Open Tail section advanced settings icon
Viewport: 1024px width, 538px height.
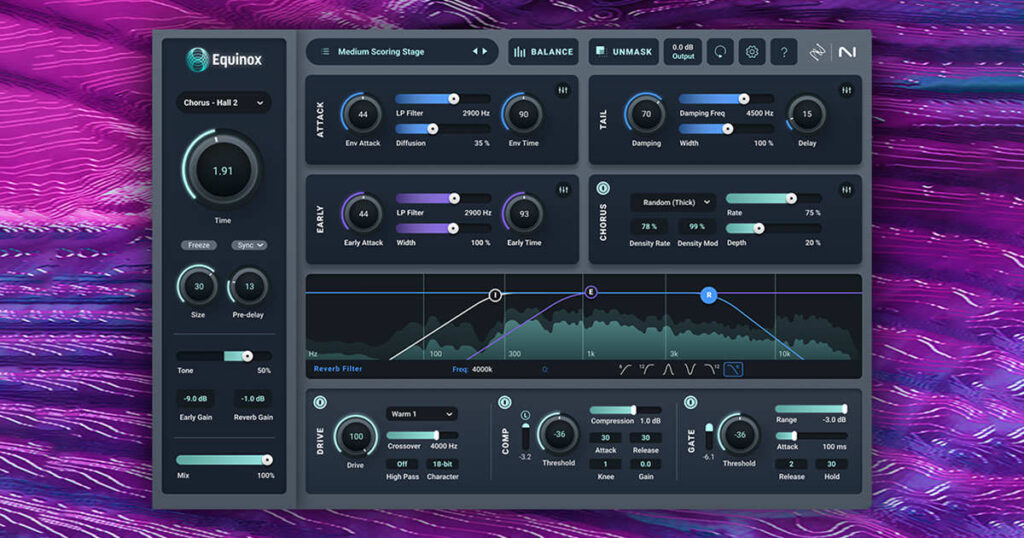tap(846, 90)
